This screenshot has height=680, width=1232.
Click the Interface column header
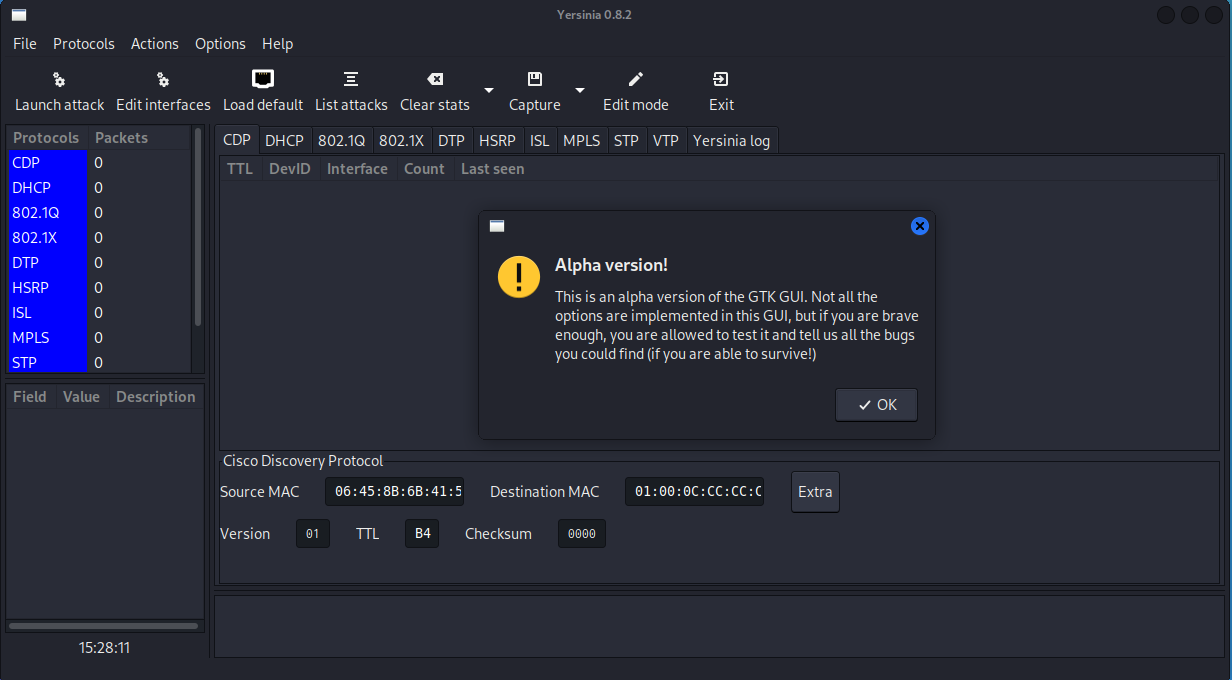[x=357, y=169]
